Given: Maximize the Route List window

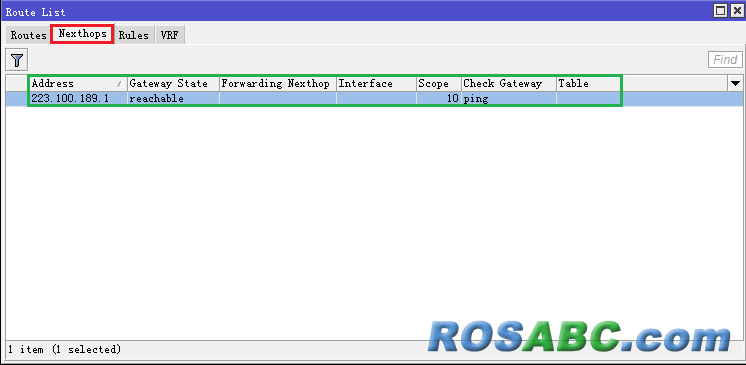Looking at the screenshot, I should 721,10.
